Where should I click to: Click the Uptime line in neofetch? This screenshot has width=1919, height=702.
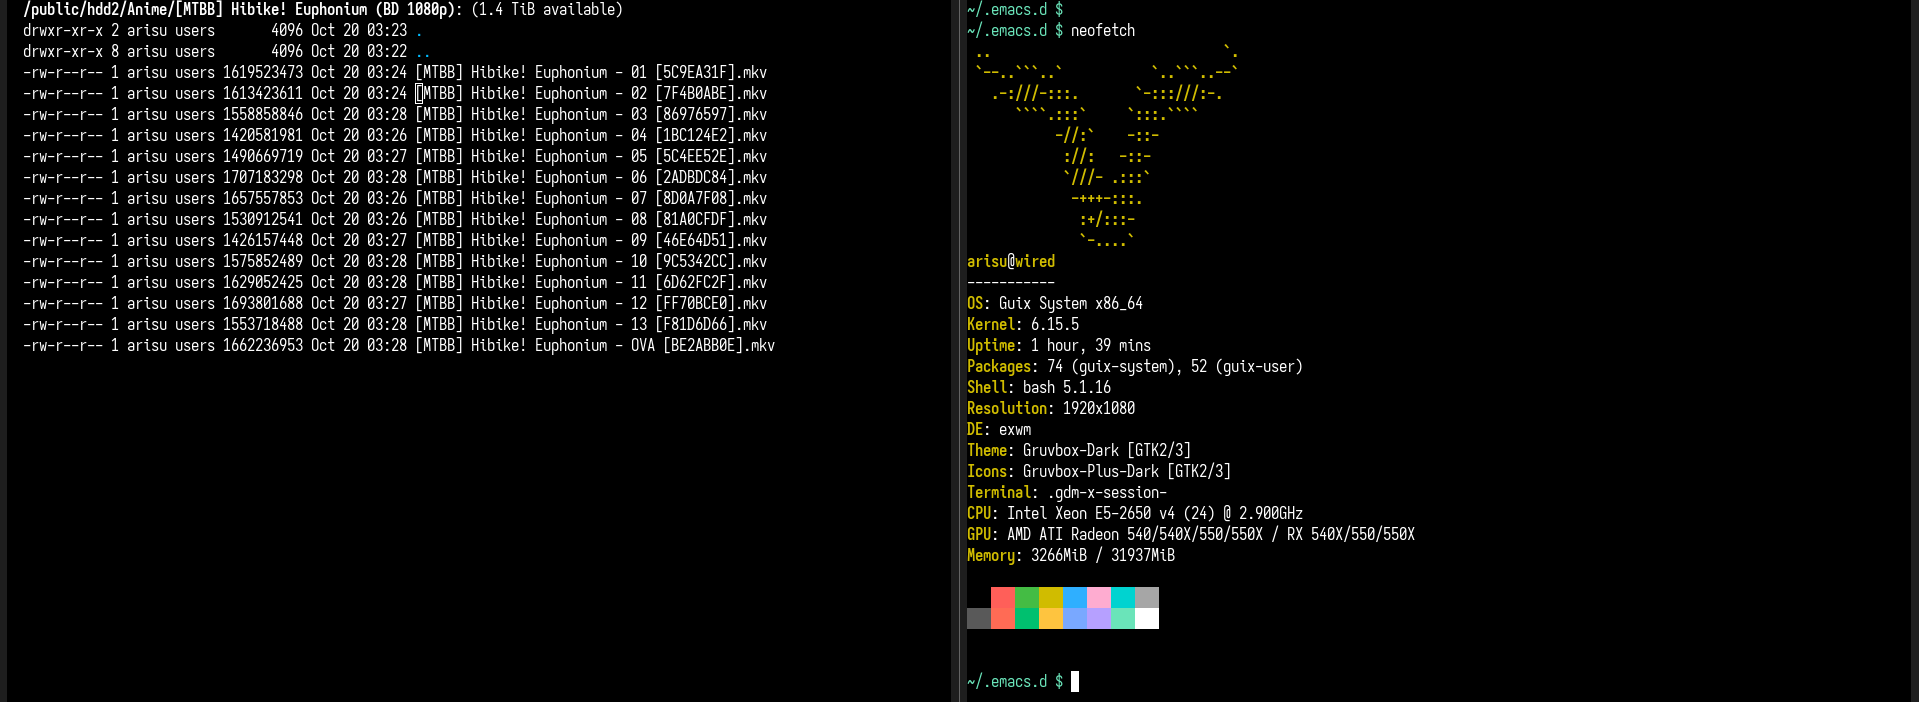tap(1059, 345)
